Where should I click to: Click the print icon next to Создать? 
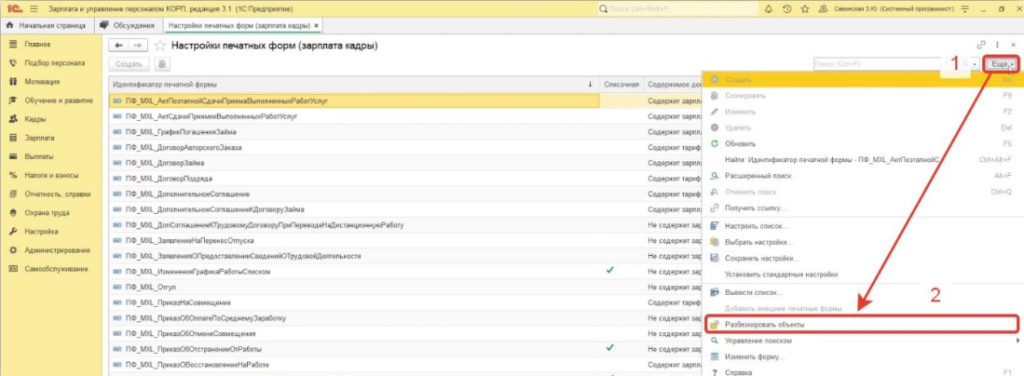(x=161, y=64)
